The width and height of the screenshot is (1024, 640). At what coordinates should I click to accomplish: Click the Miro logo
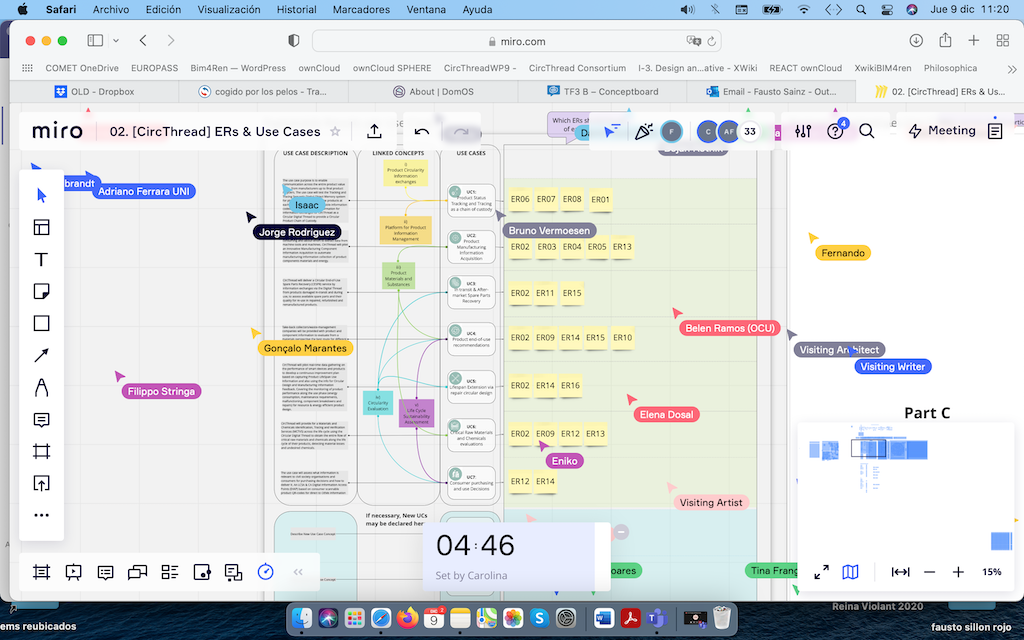(x=57, y=131)
